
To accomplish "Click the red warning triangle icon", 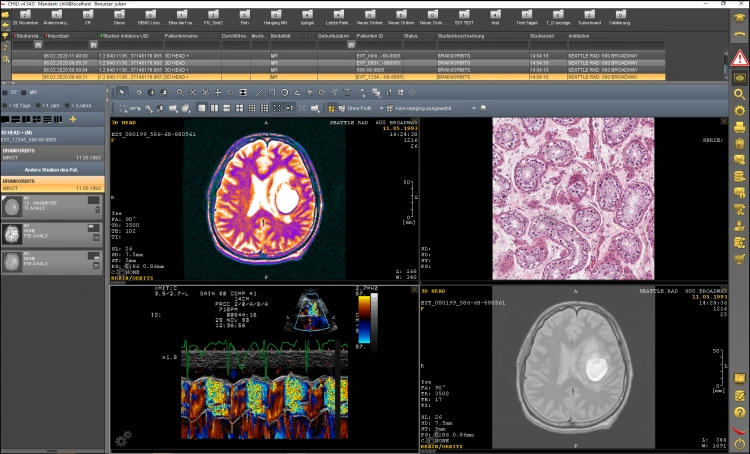I will coord(739,57).
